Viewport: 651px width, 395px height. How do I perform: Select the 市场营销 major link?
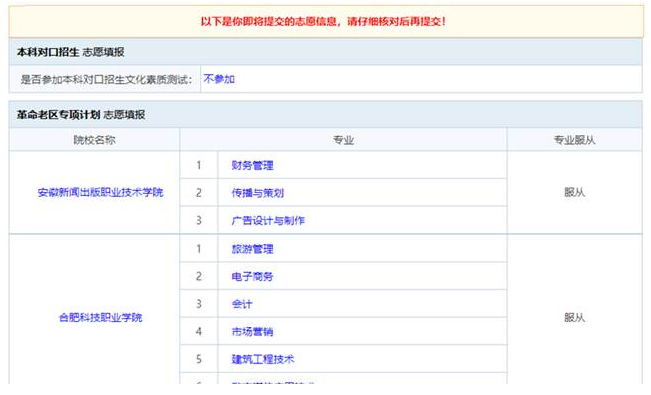pyautogui.click(x=252, y=332)
